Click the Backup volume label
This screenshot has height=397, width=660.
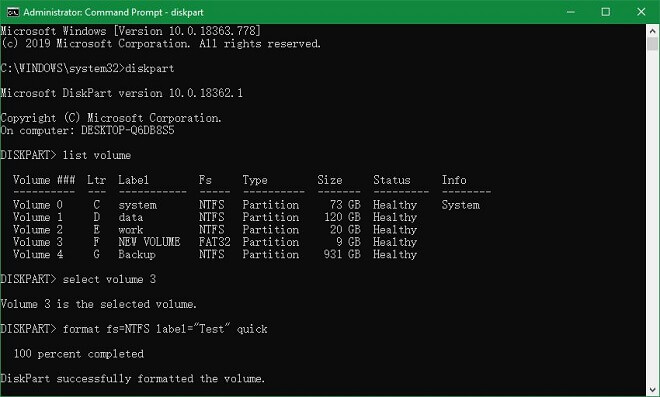[137, 255]
